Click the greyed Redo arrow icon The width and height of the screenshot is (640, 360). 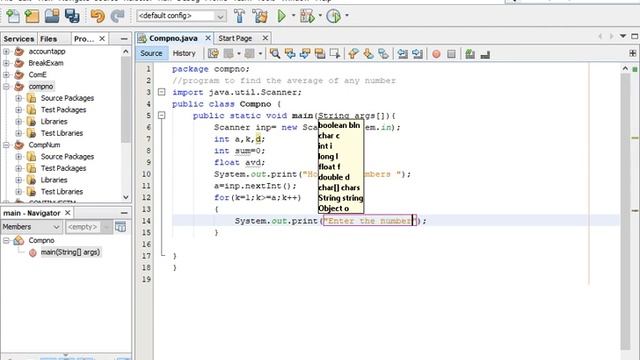(118, 16)
